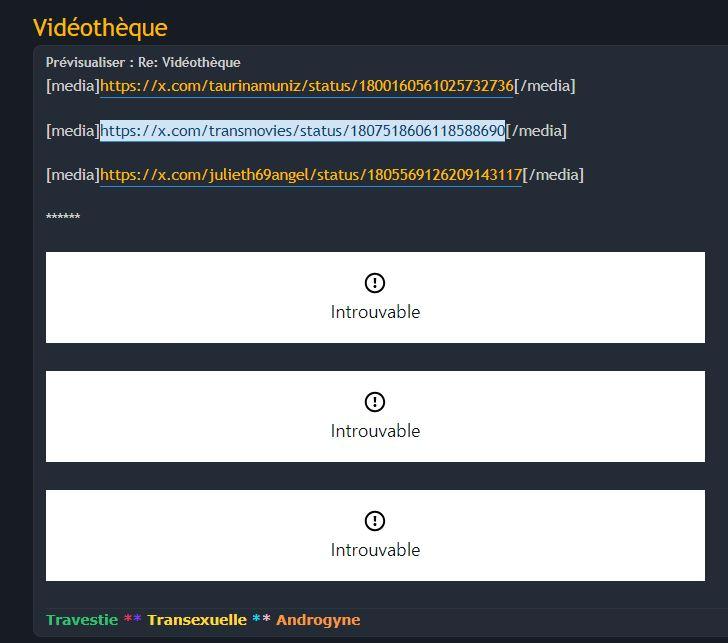Open the highlighted transmovies status link
The image size is (728, 643).
(x=302, y=130)
